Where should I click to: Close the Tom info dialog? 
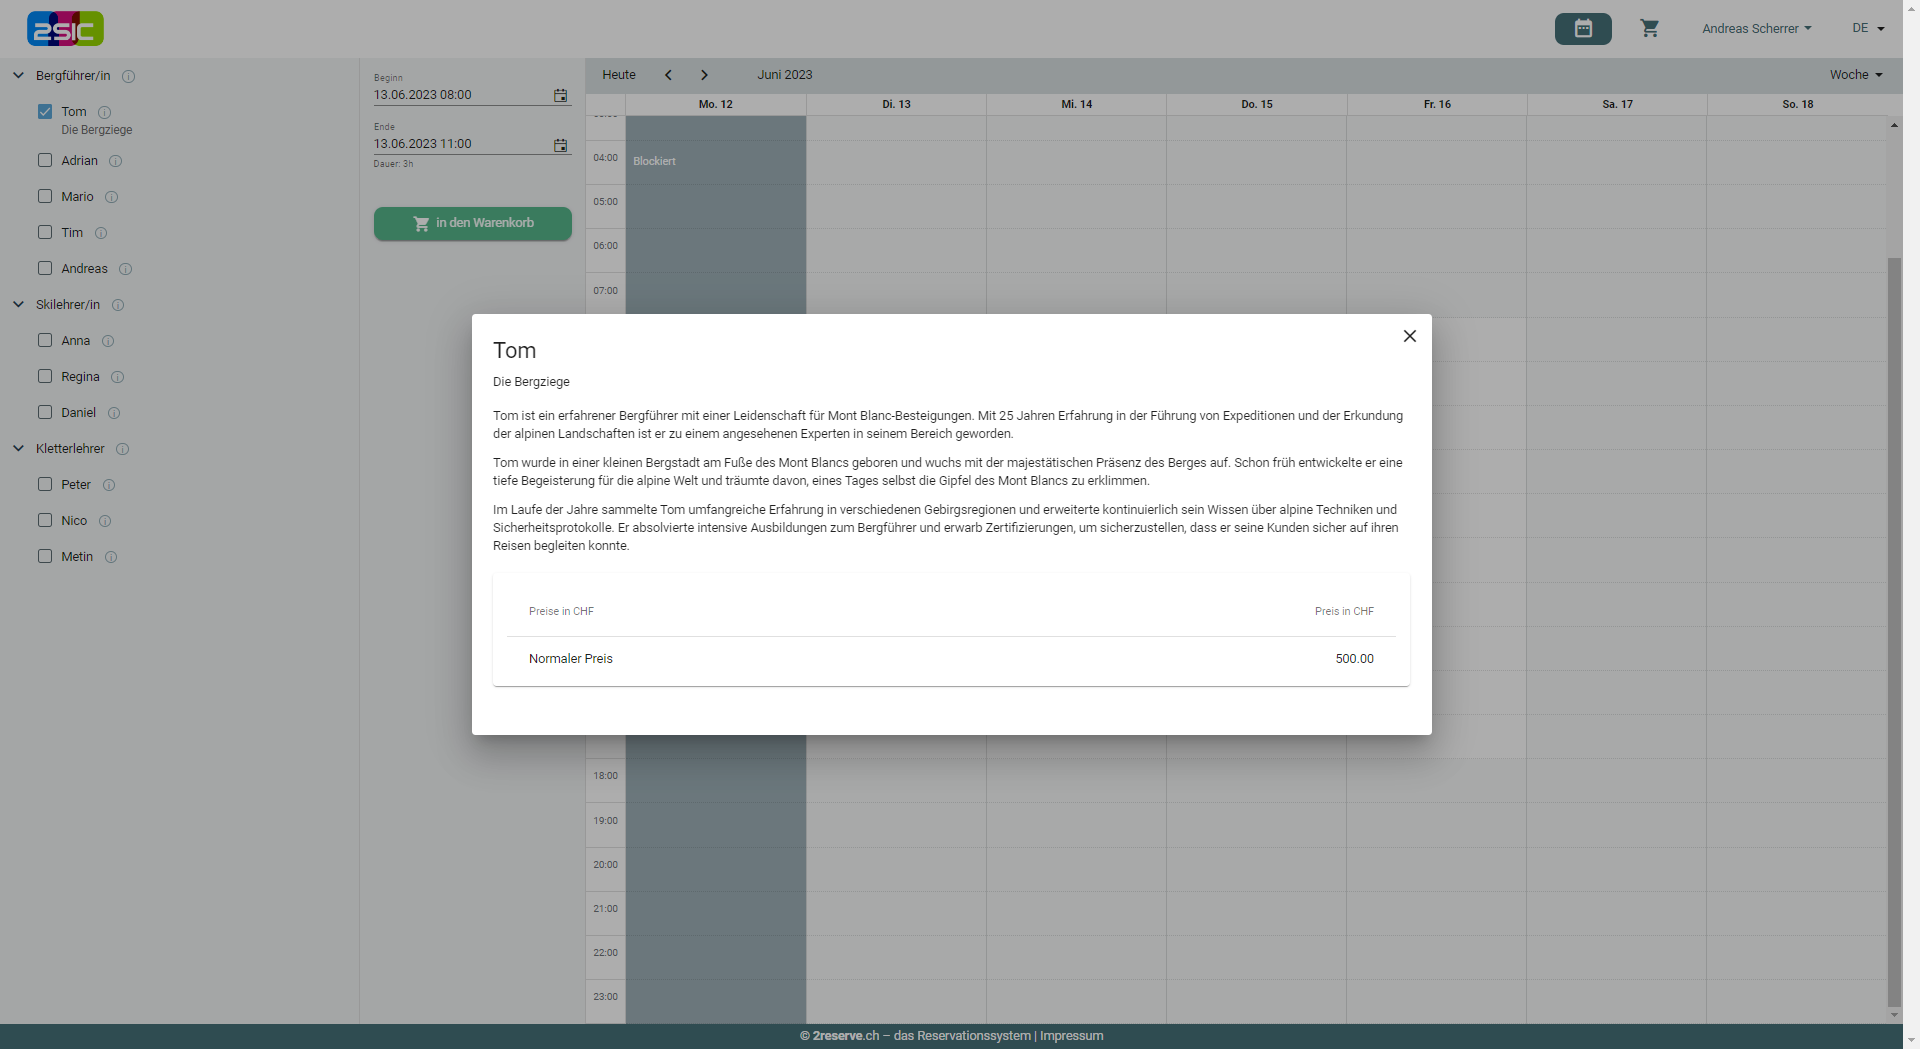click(1409, 336)
